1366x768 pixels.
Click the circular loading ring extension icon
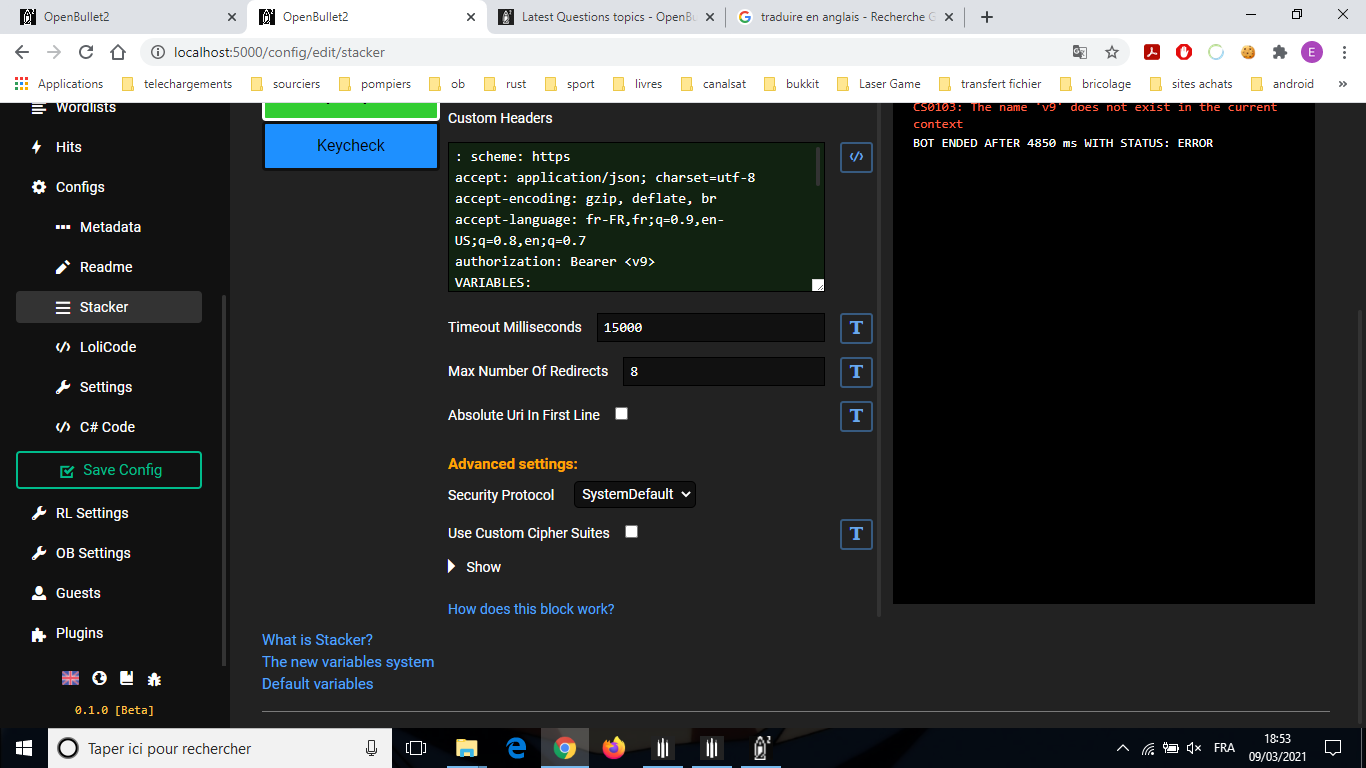click(x=1216, y=52)
